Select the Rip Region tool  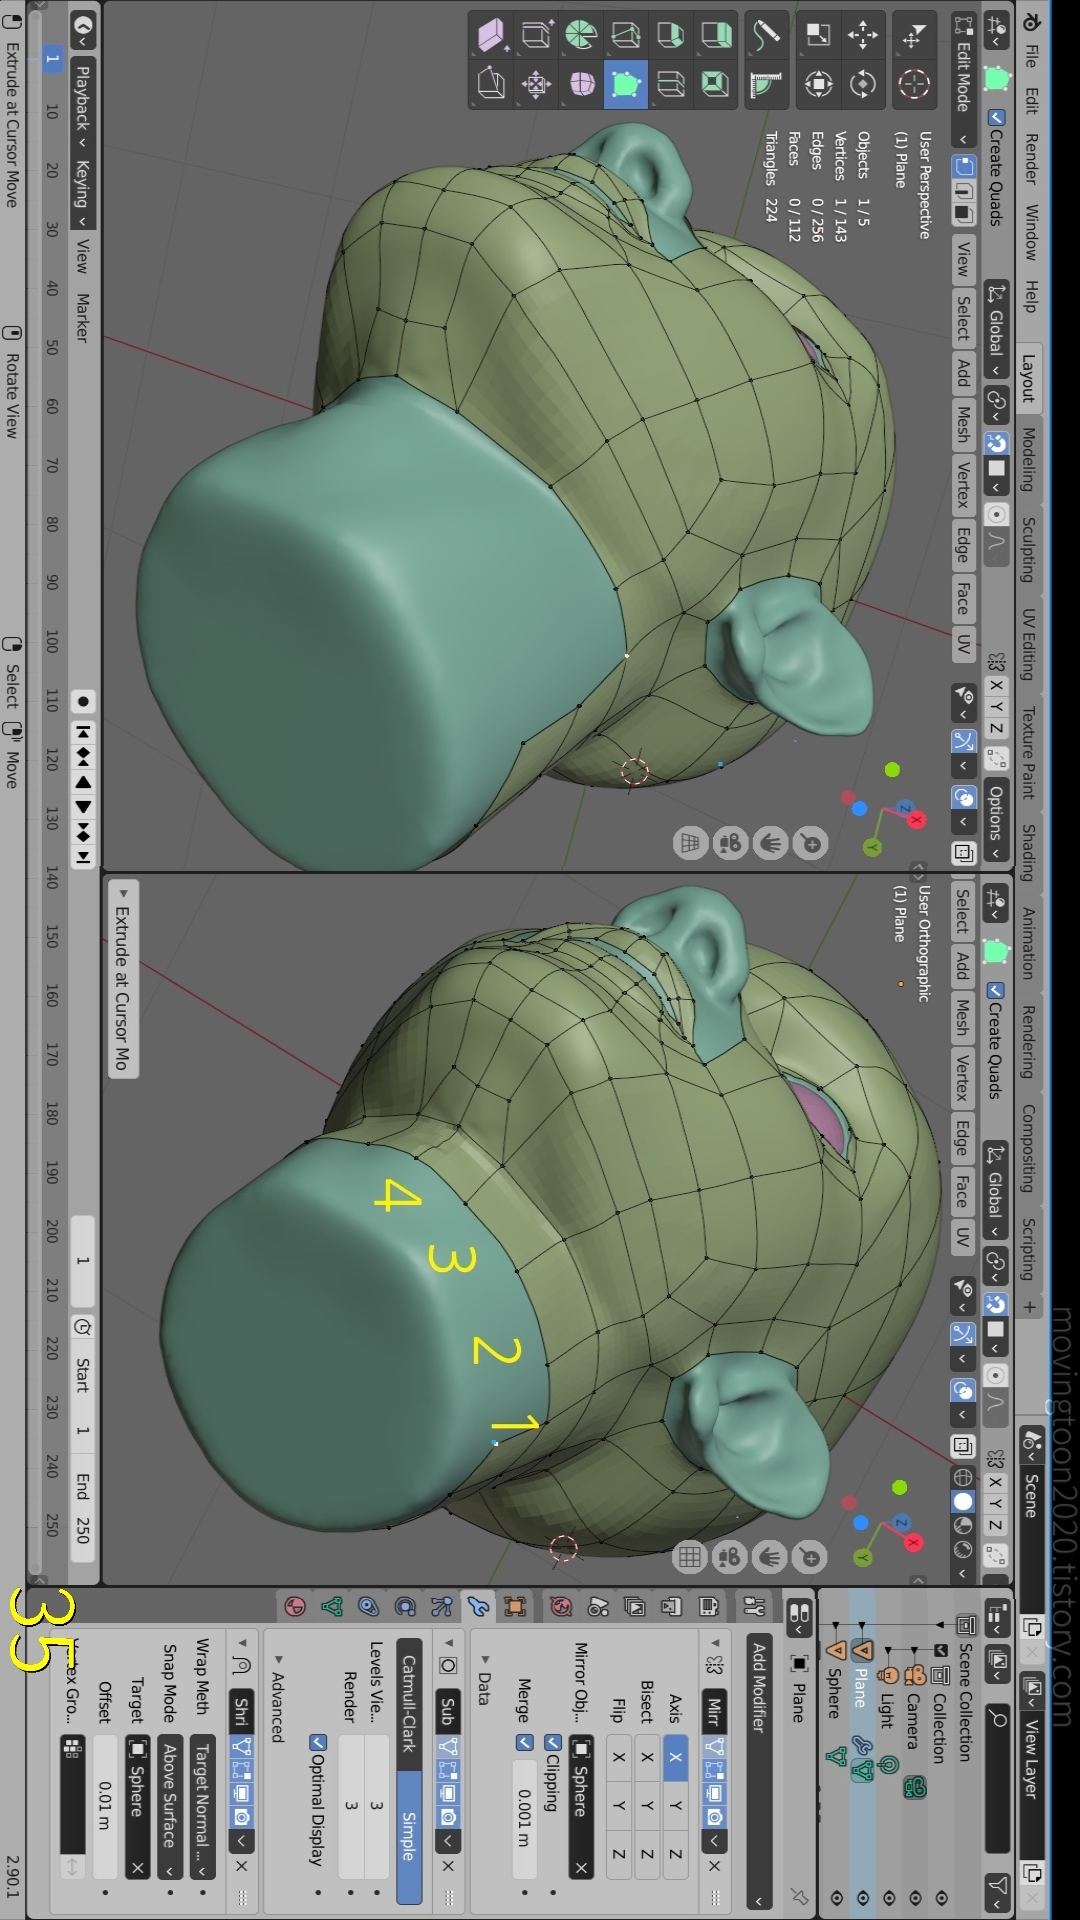pyautogui.click(x=490, y=84)
